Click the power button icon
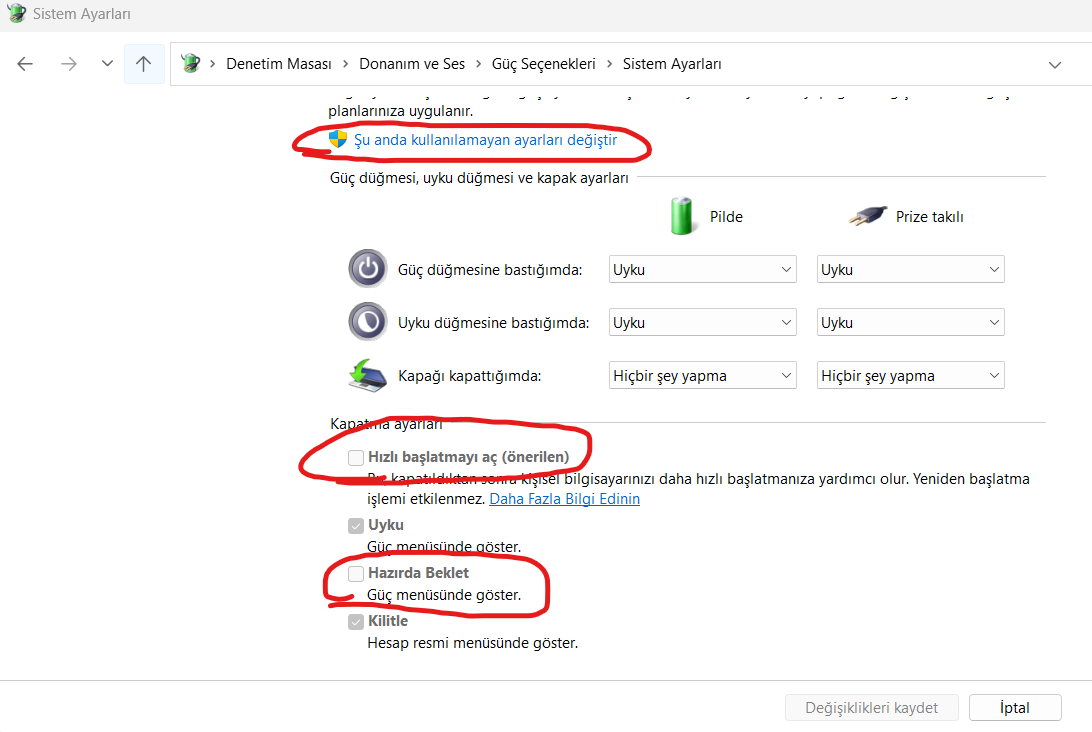 368,269
